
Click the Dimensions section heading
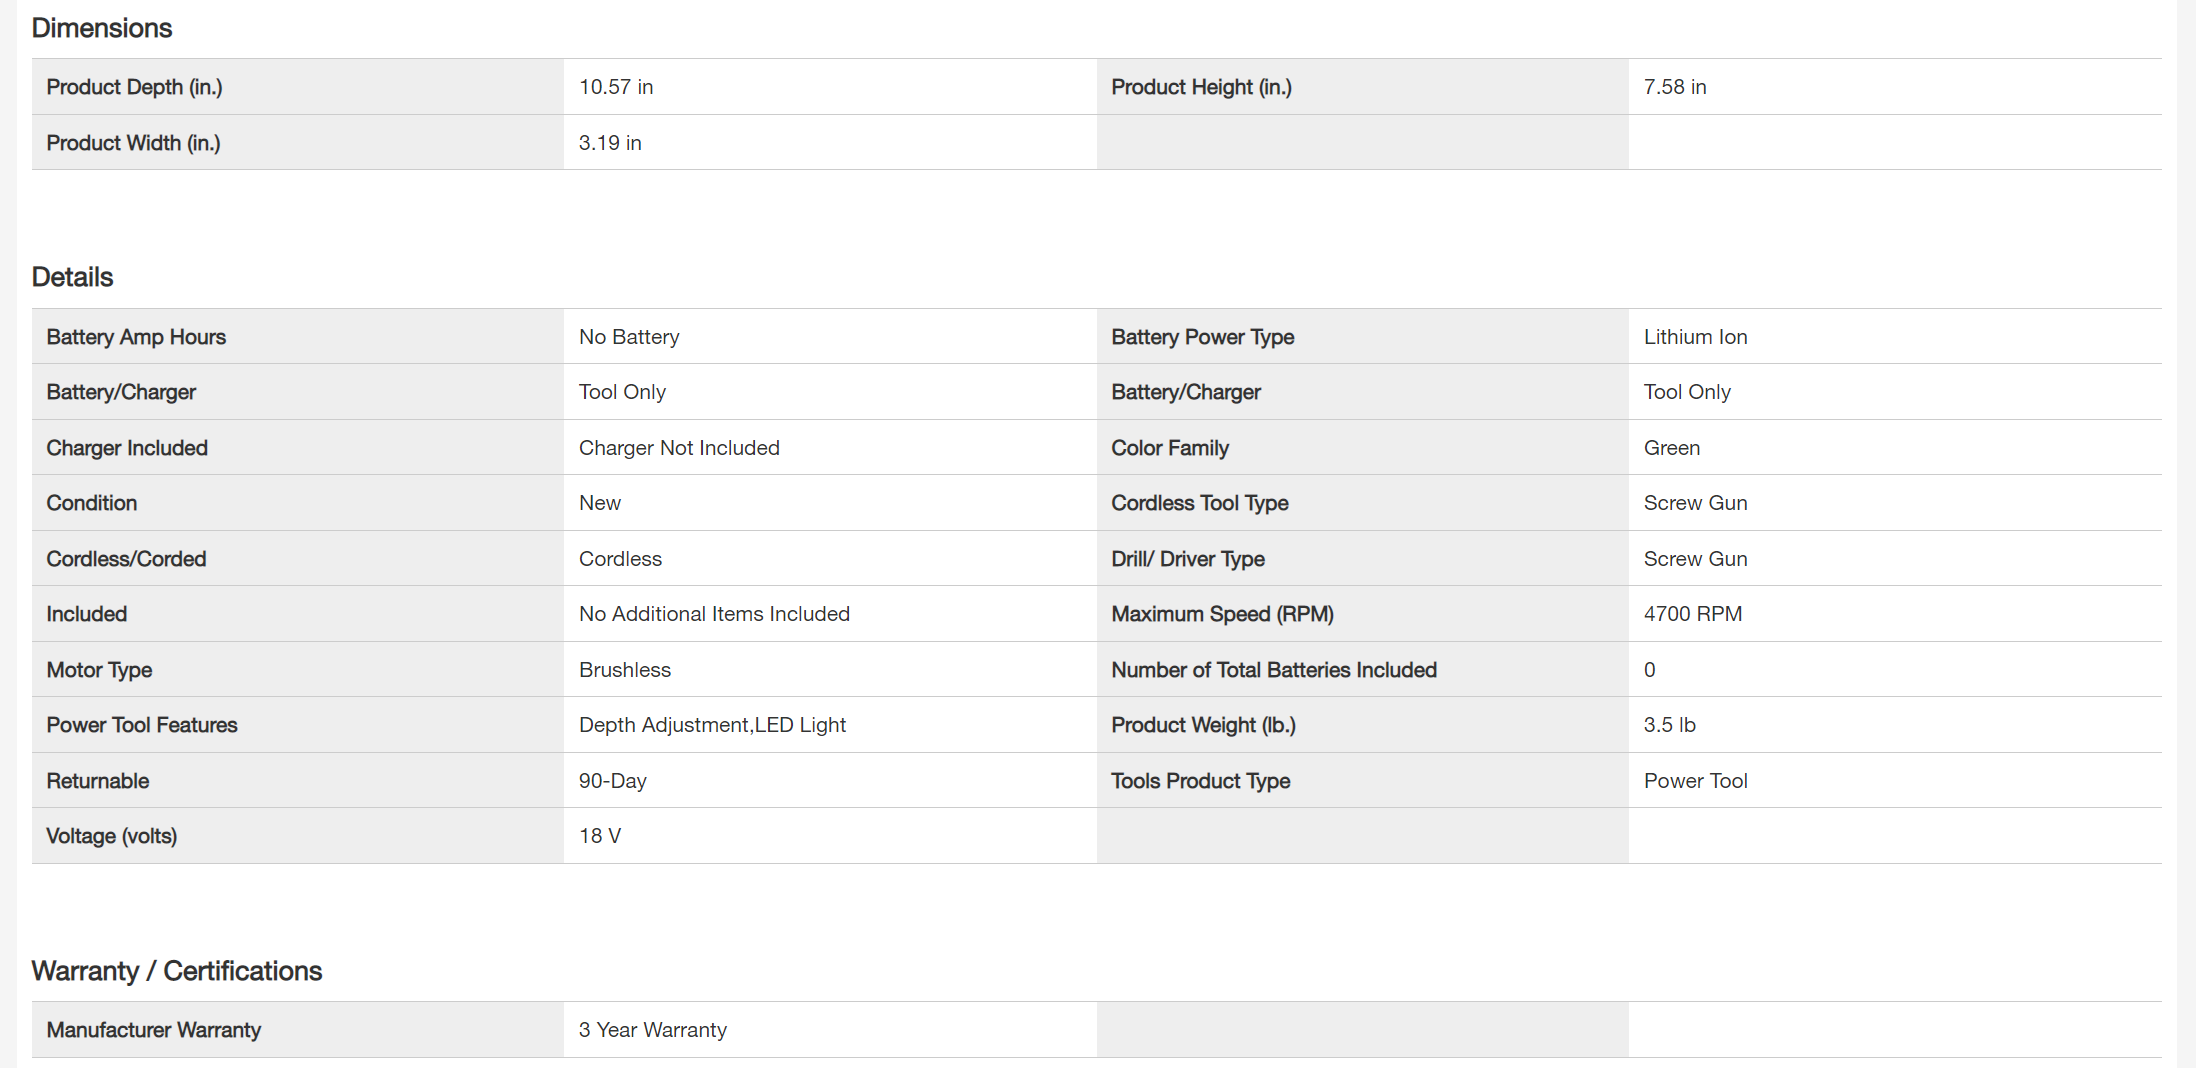tap(102, 28)
